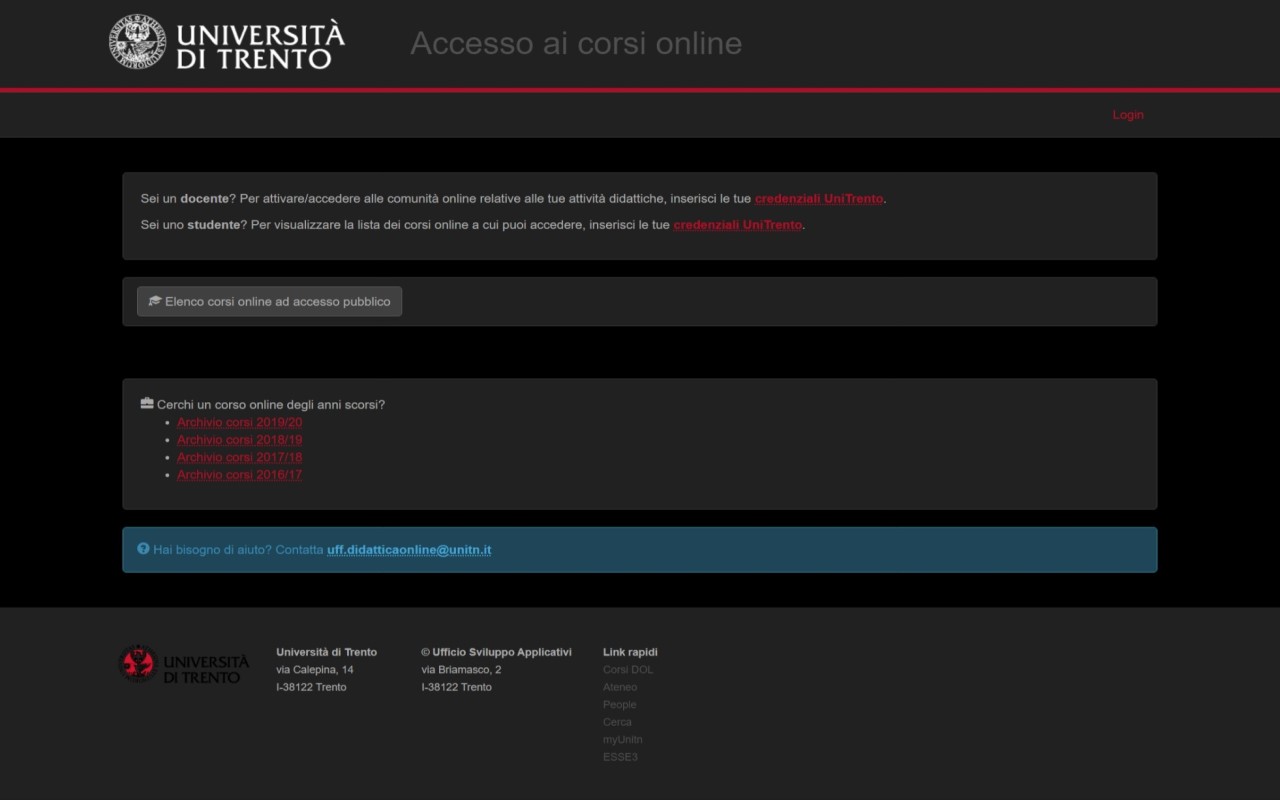Open 'People' quick link
Viewport: 1280px width, 800px height.
point(620,705)
